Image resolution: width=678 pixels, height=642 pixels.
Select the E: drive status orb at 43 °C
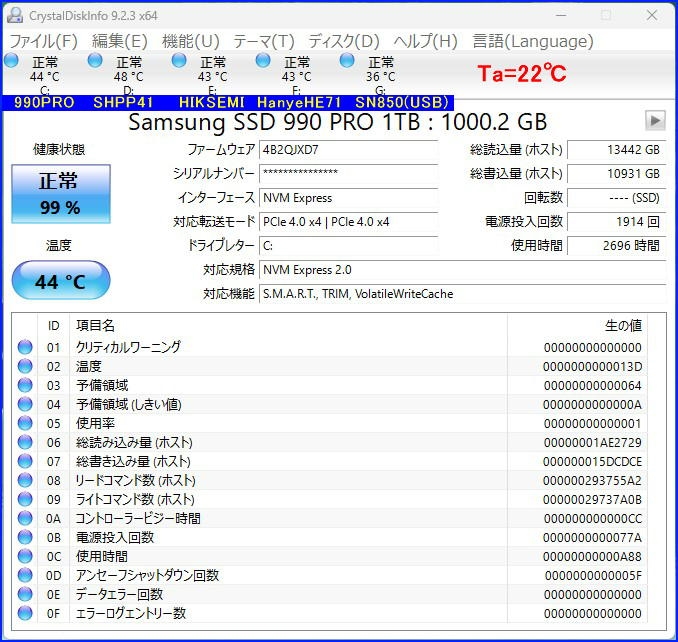[179, 60]
